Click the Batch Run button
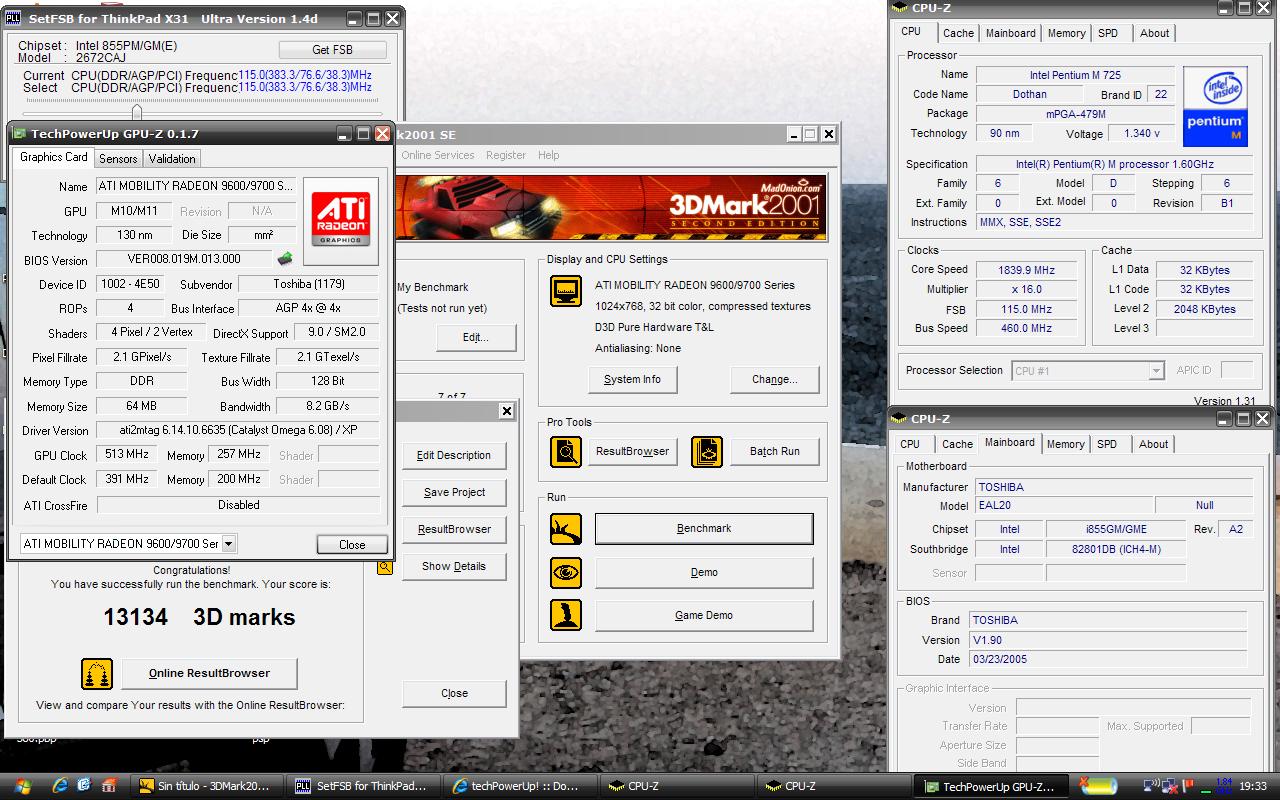 (x=775, y=452)
